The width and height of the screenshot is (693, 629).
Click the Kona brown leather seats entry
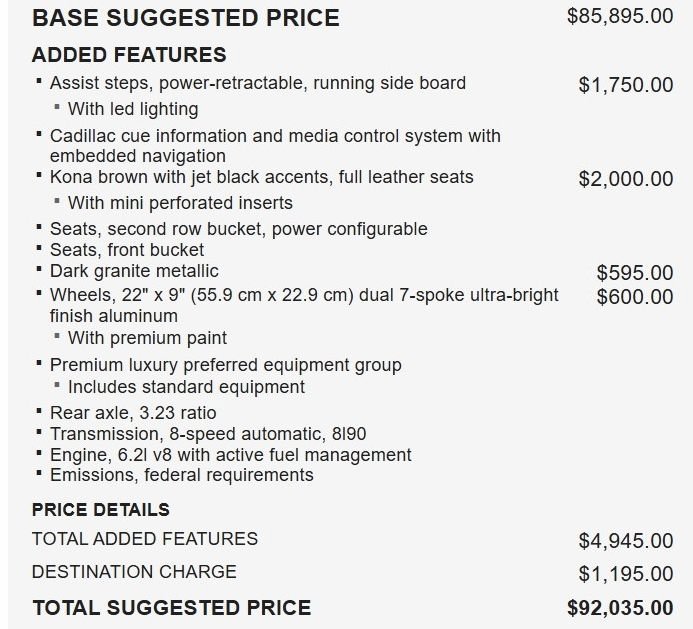[261, 177]
